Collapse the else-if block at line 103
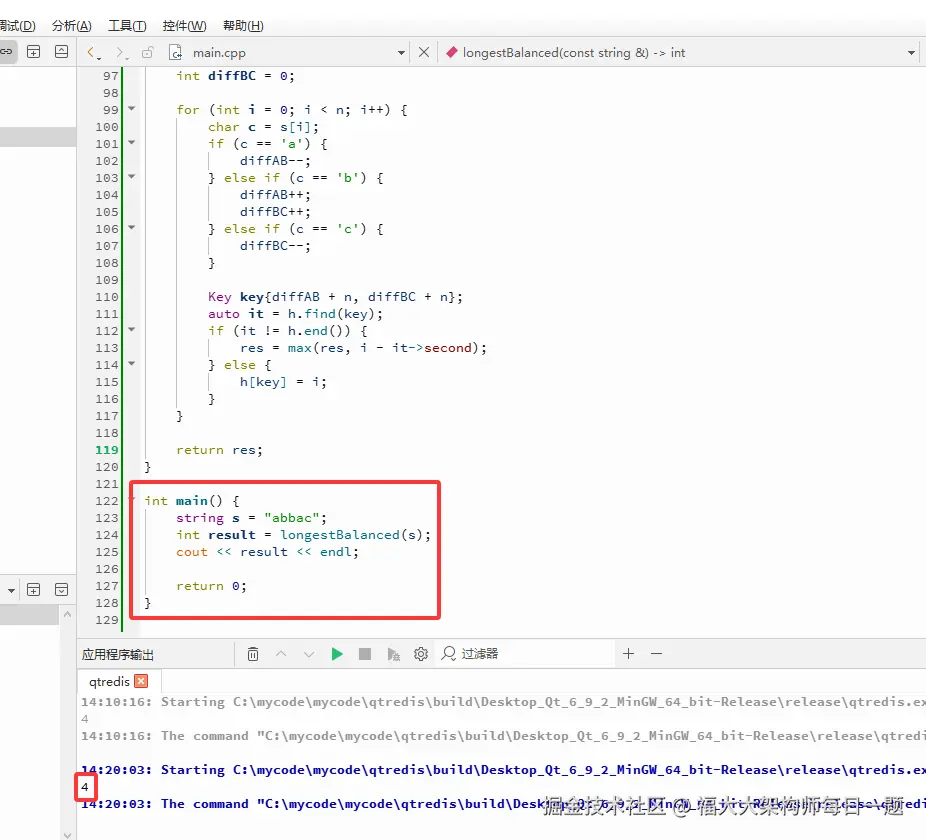Screen dimensions: 926x840 click(x=132, y=177)
